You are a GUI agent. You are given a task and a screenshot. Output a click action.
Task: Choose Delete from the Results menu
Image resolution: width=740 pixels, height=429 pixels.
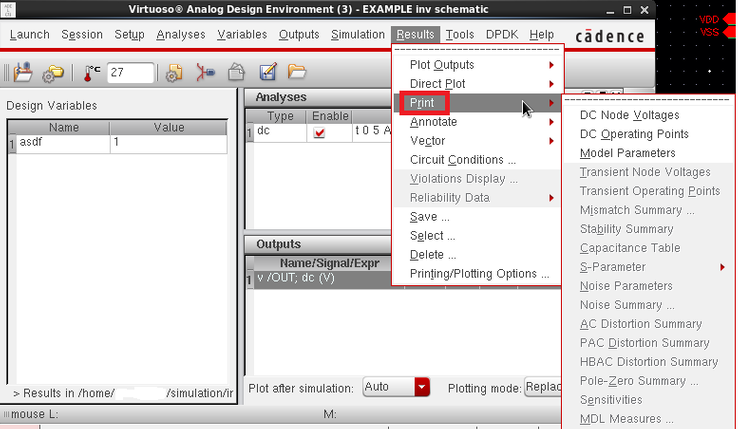(433, 255)
